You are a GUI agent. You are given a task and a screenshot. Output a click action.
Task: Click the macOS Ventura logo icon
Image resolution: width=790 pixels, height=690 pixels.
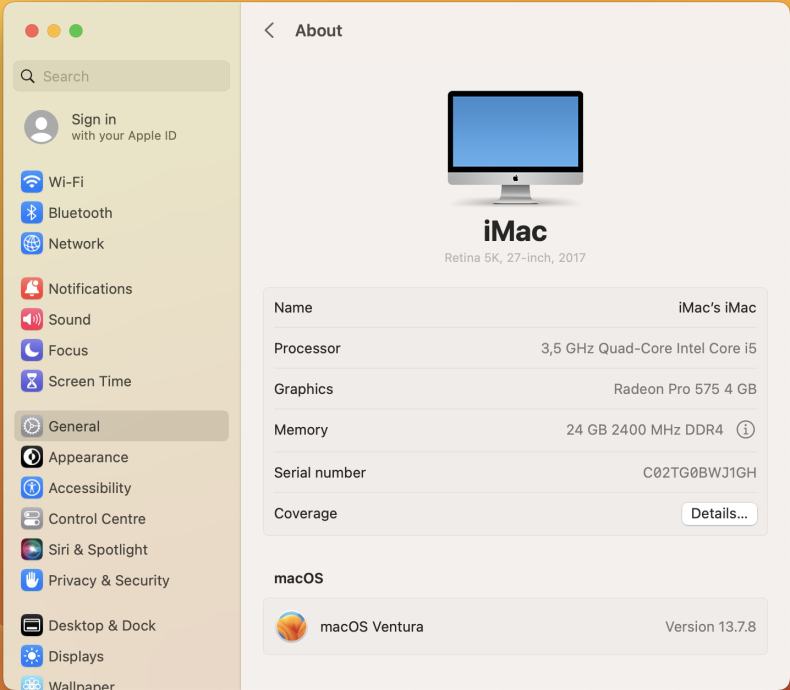click(291, 627)
